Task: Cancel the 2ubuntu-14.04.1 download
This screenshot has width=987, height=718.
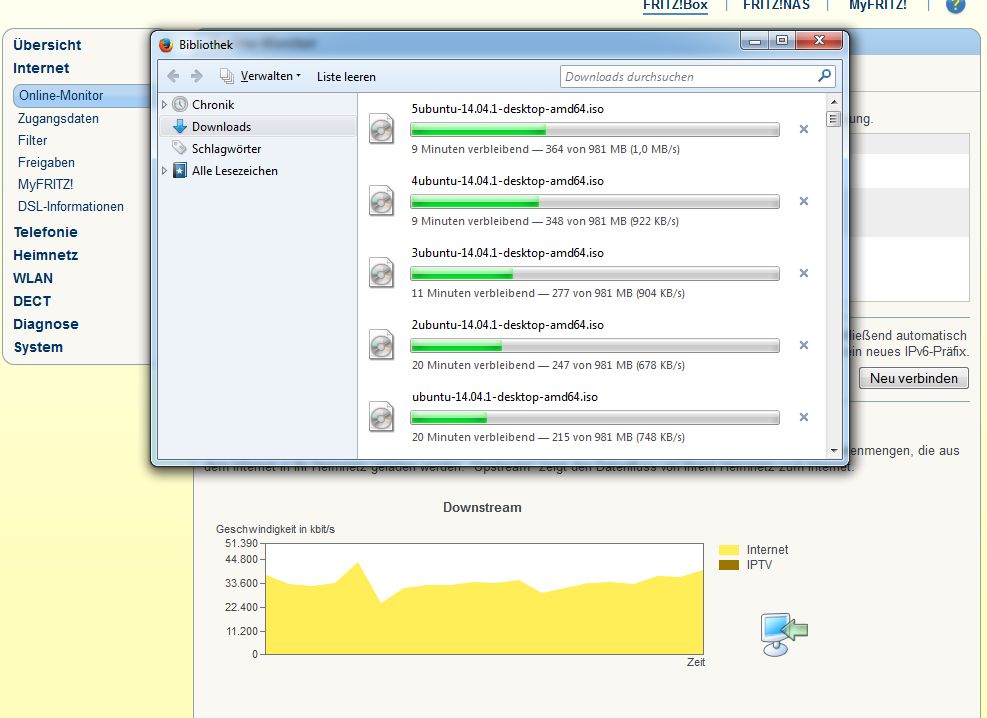Action: (x=804, y=345)
